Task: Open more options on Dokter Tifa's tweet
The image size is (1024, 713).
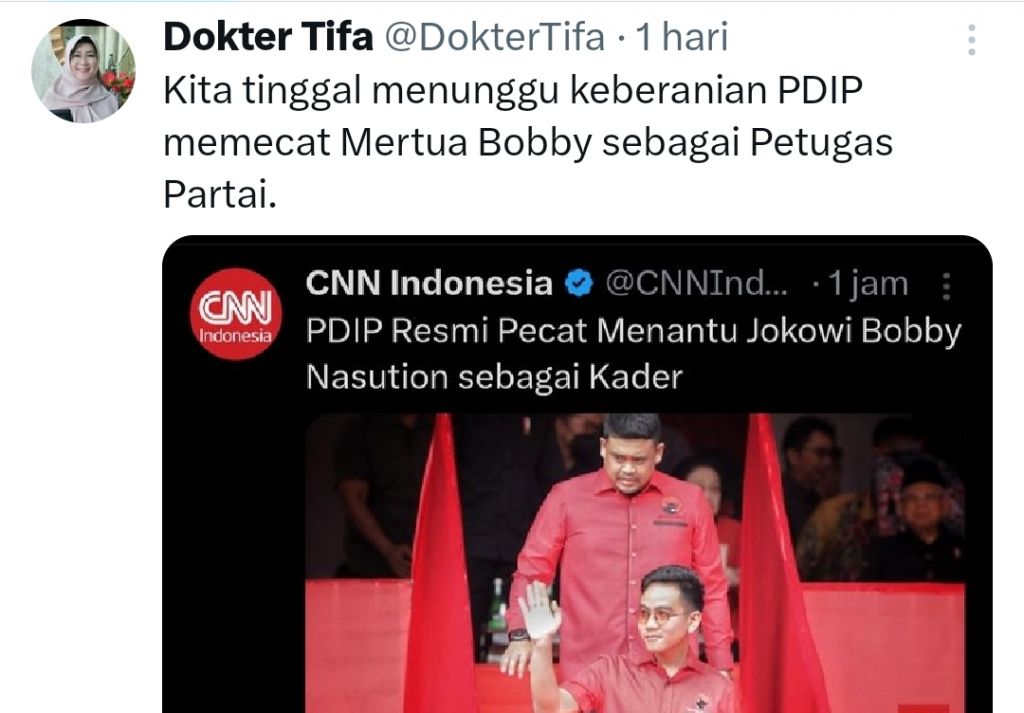Action: (x=972, y=40)
